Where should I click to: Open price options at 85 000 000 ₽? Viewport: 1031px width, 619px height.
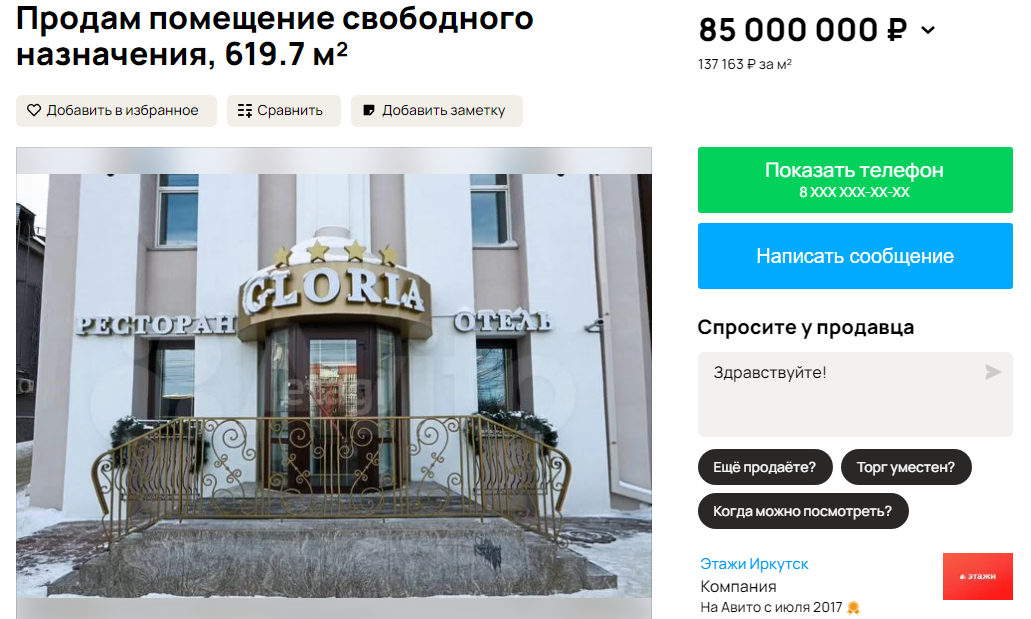coord(802,30)
